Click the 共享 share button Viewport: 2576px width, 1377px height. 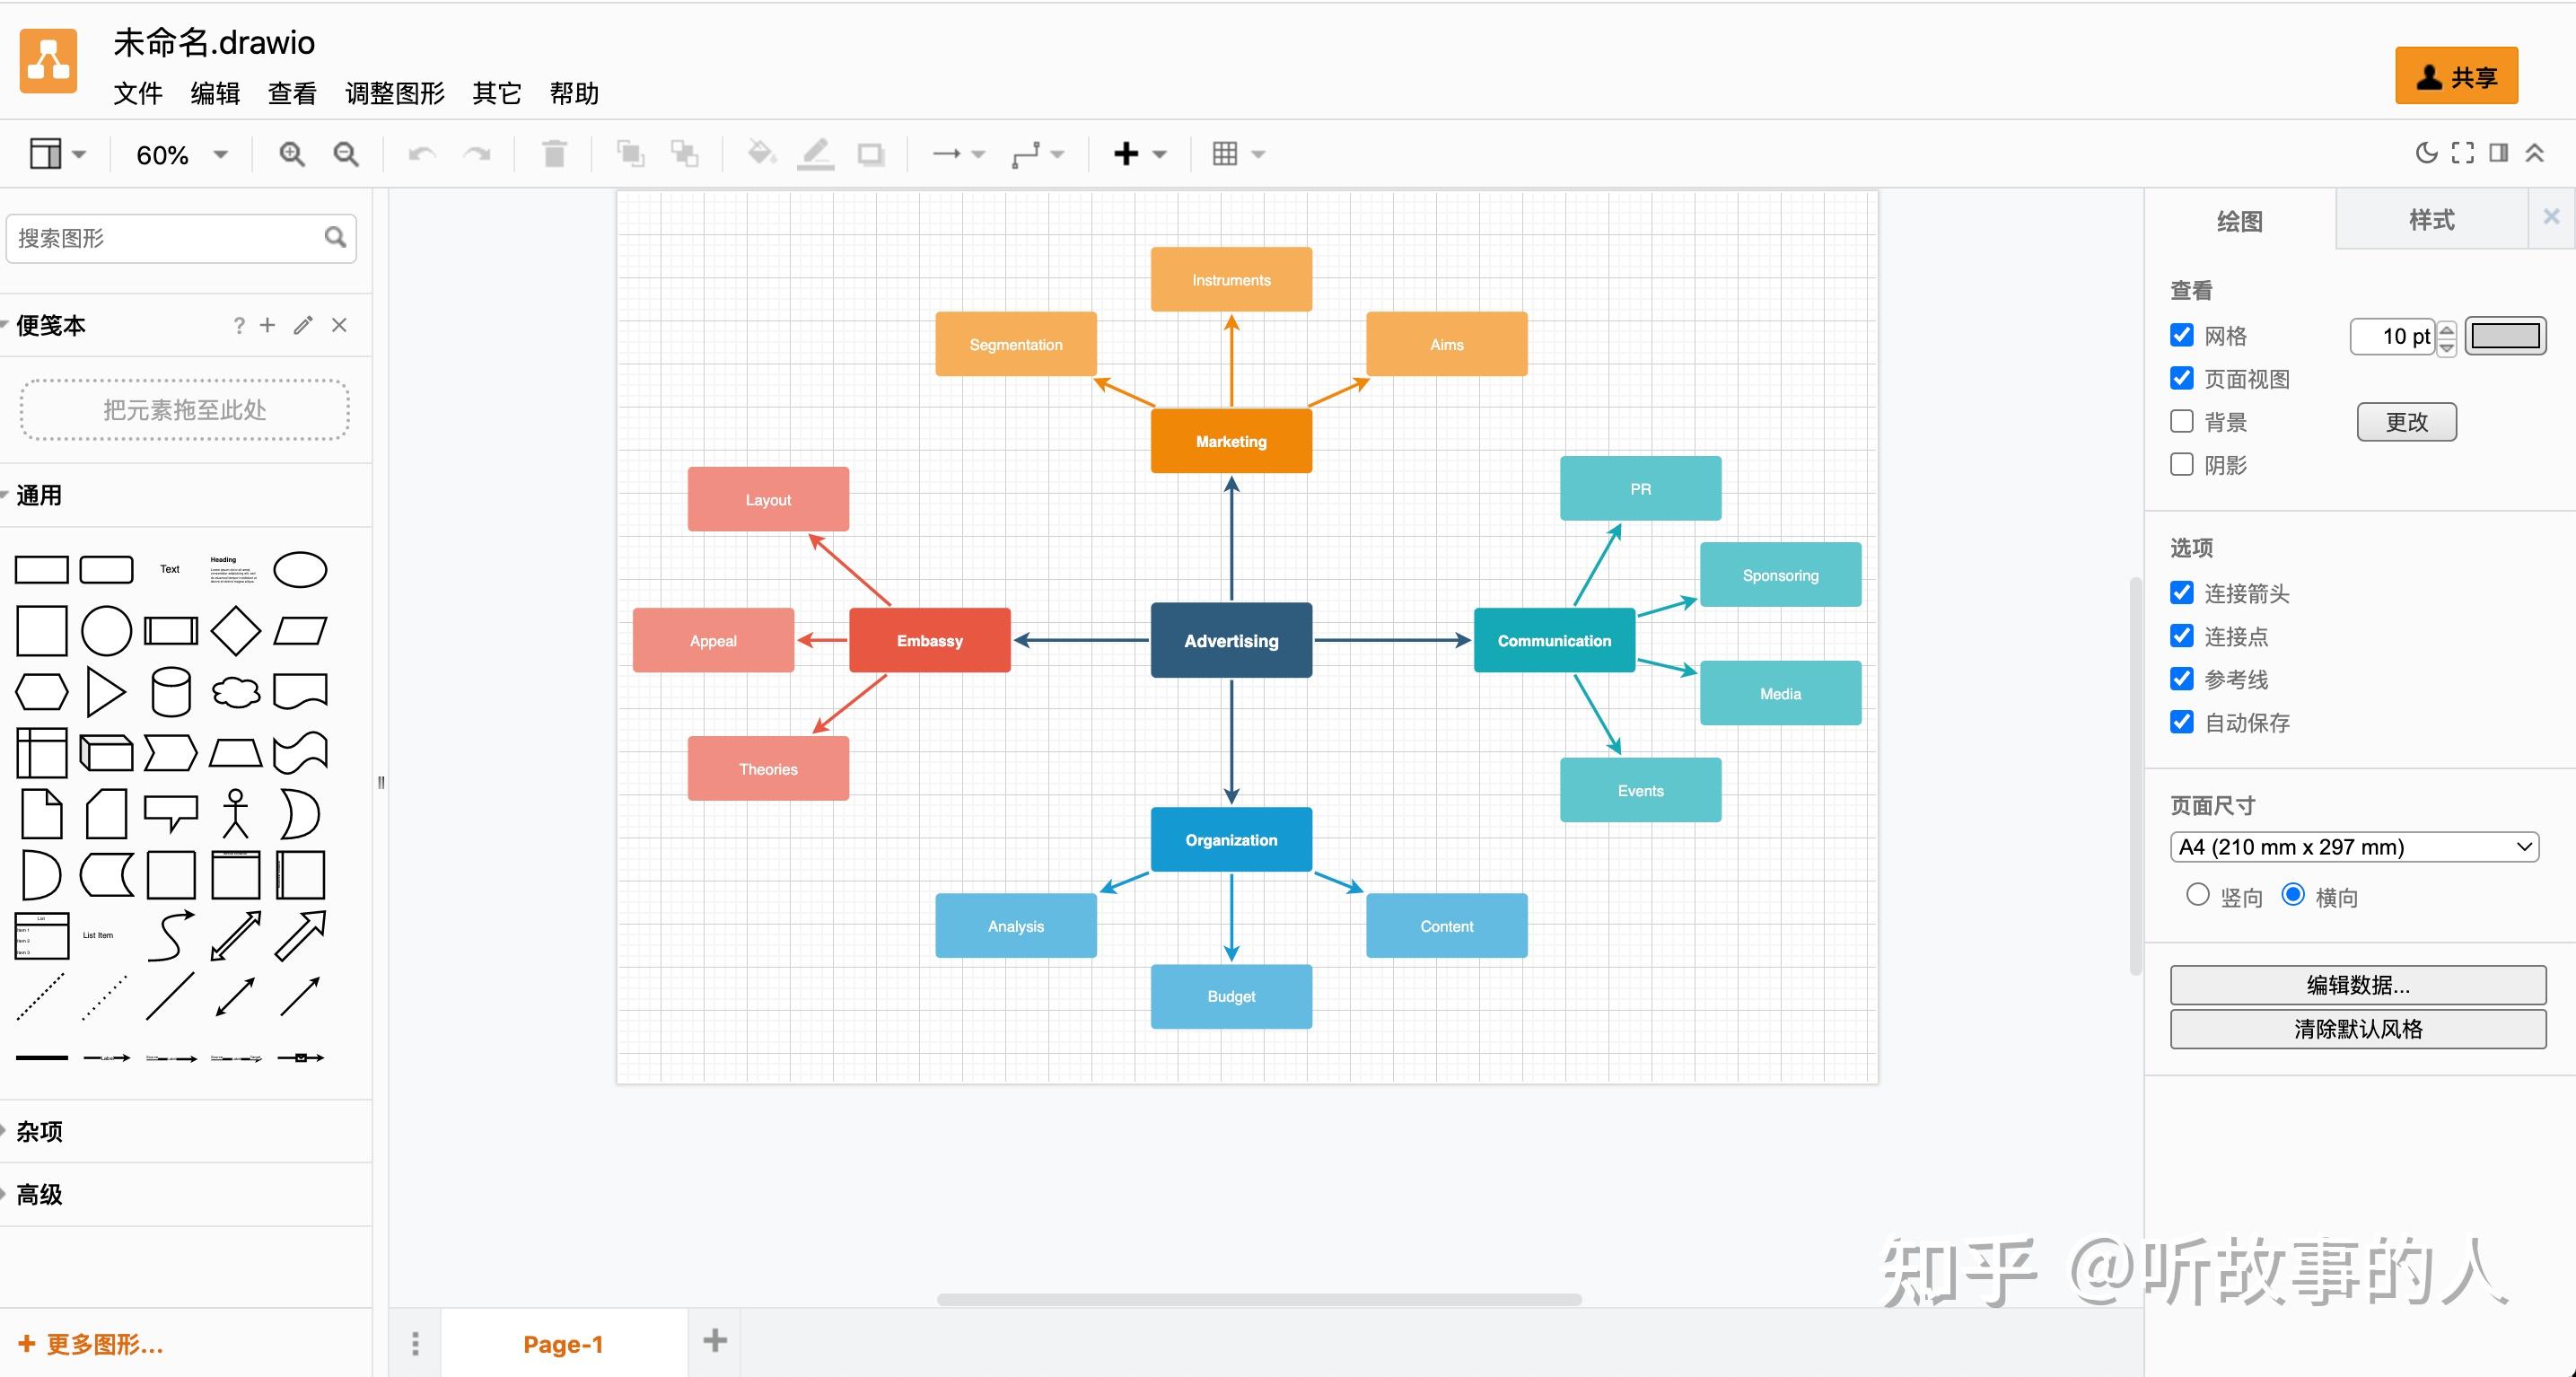(2456, 76)
